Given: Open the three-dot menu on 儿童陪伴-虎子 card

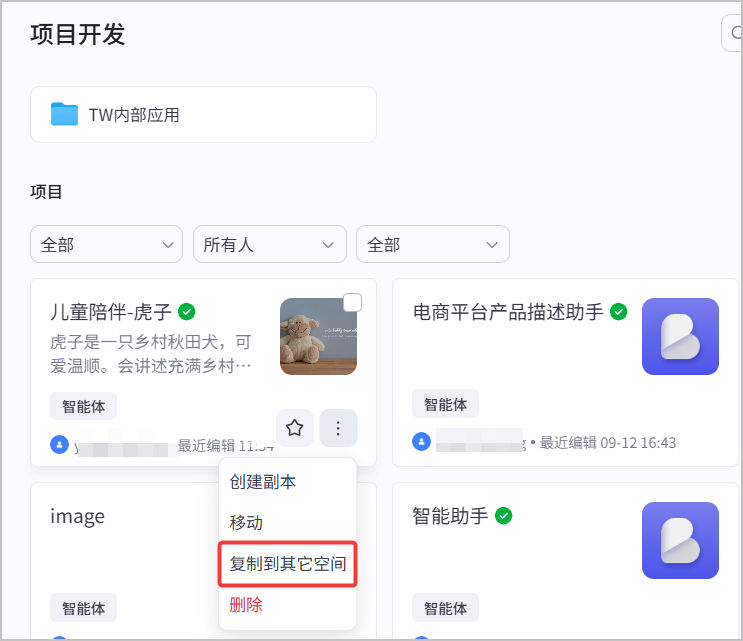Looking at the screenshot, I should point(338,428).
